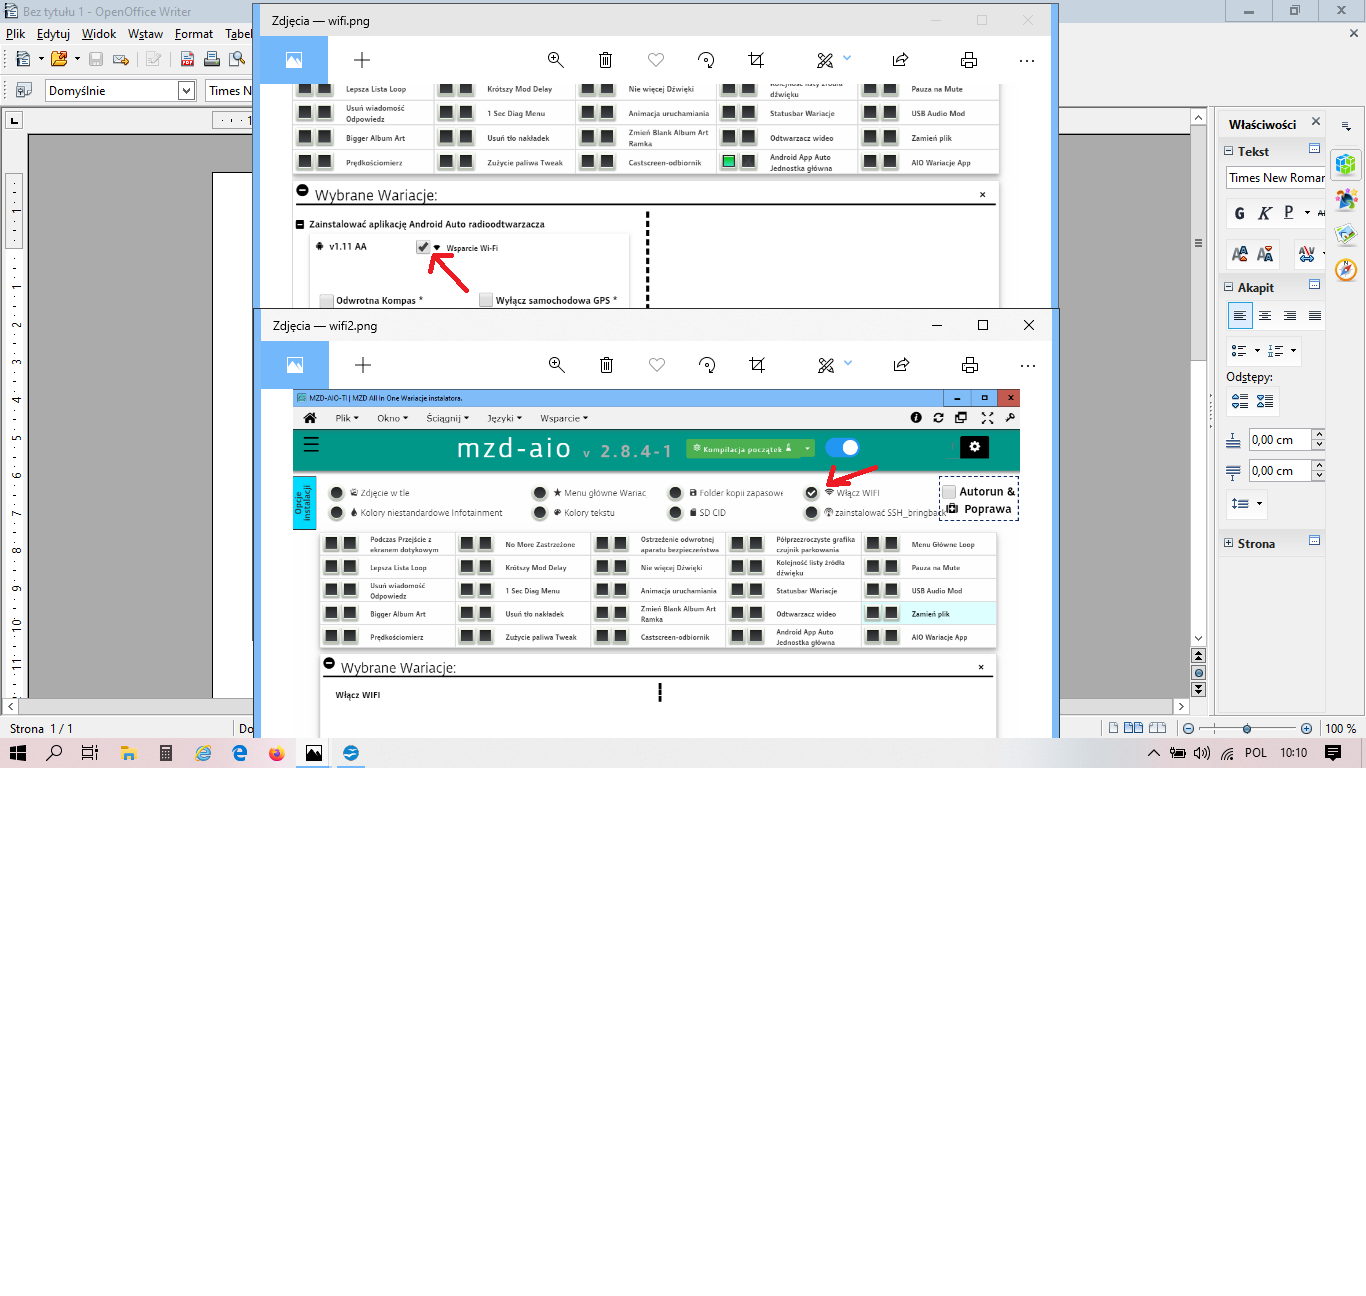
Task: Open the Navigator compass icon in Writer sidebar
Action: click(x=1346, y=270)
